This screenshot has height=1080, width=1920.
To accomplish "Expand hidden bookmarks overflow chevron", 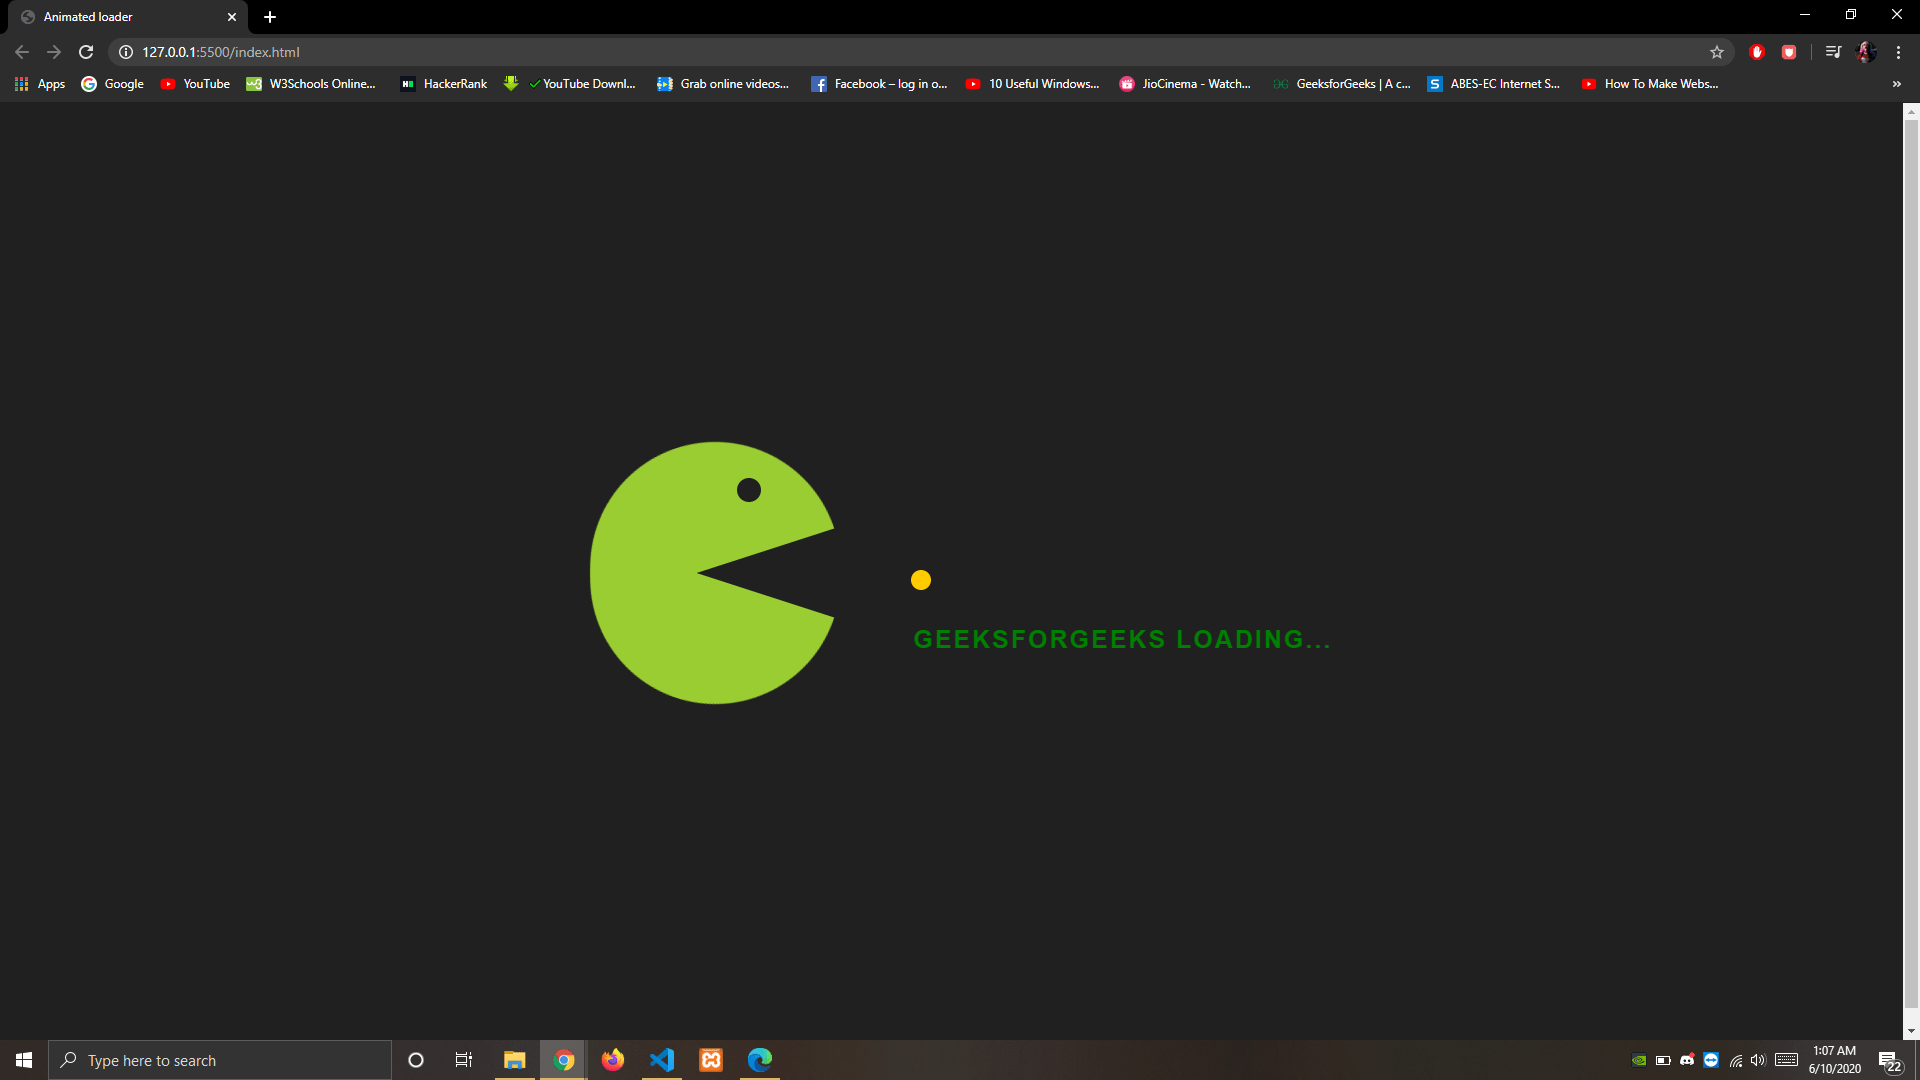I will tap(1897, 84).
